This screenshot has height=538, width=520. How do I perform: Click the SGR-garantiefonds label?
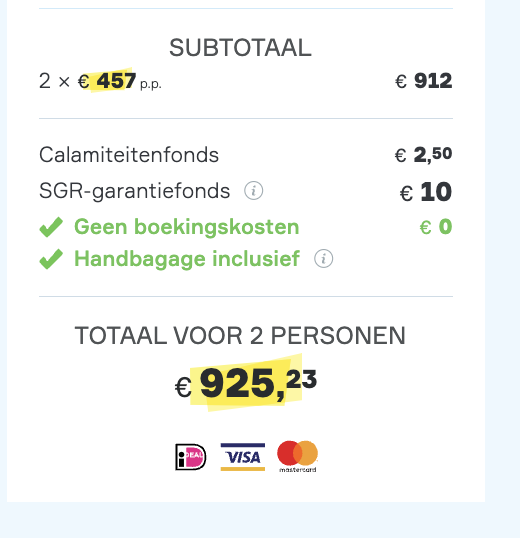(134, 191)
